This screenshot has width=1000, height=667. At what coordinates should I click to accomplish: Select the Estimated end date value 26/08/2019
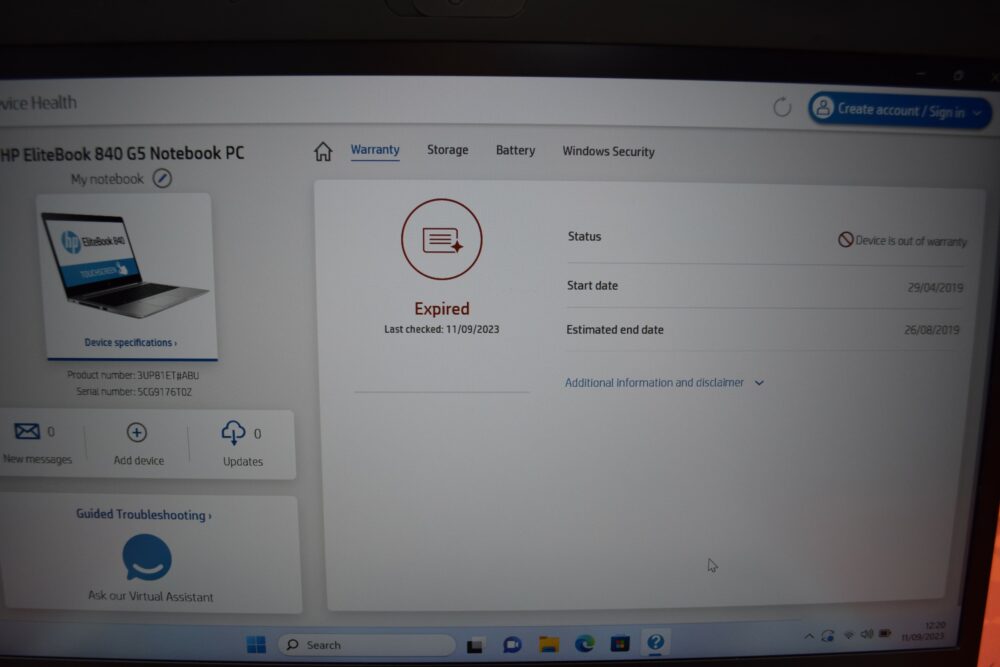click(932, 330)
